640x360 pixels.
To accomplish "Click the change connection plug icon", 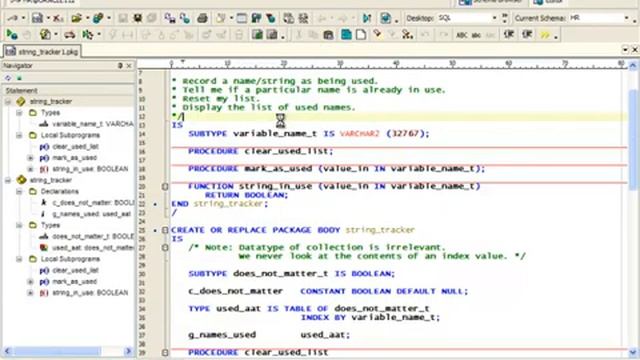I will (x=13, y=18).
